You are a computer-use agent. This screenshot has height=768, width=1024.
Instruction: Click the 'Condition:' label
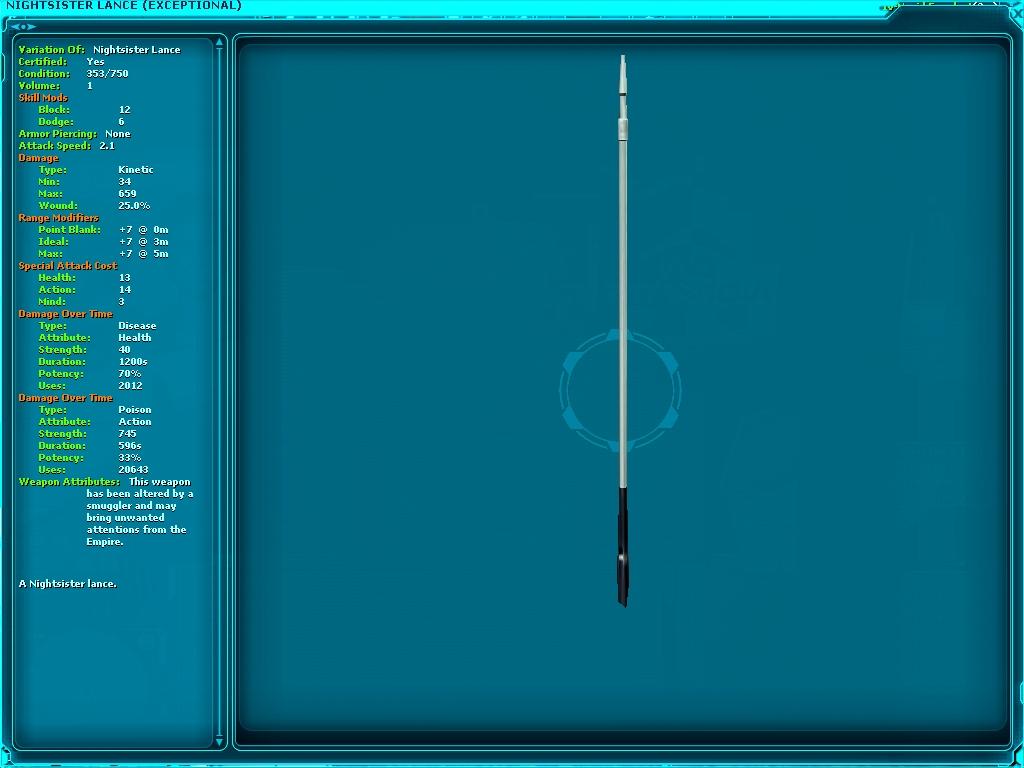(x=44, y=74)
